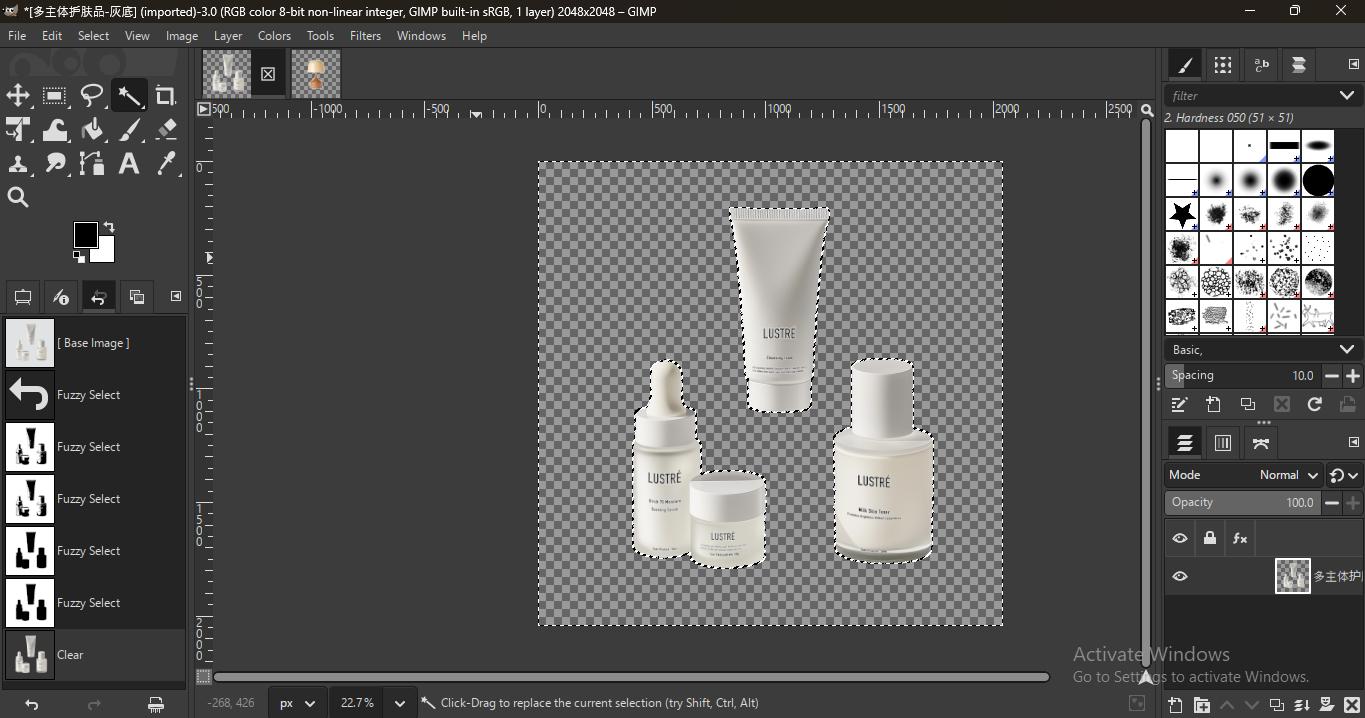Switch to the Channels tab
This screenshot has width=1365, height=718.
pyautogui.click(x=1222, y=443)
